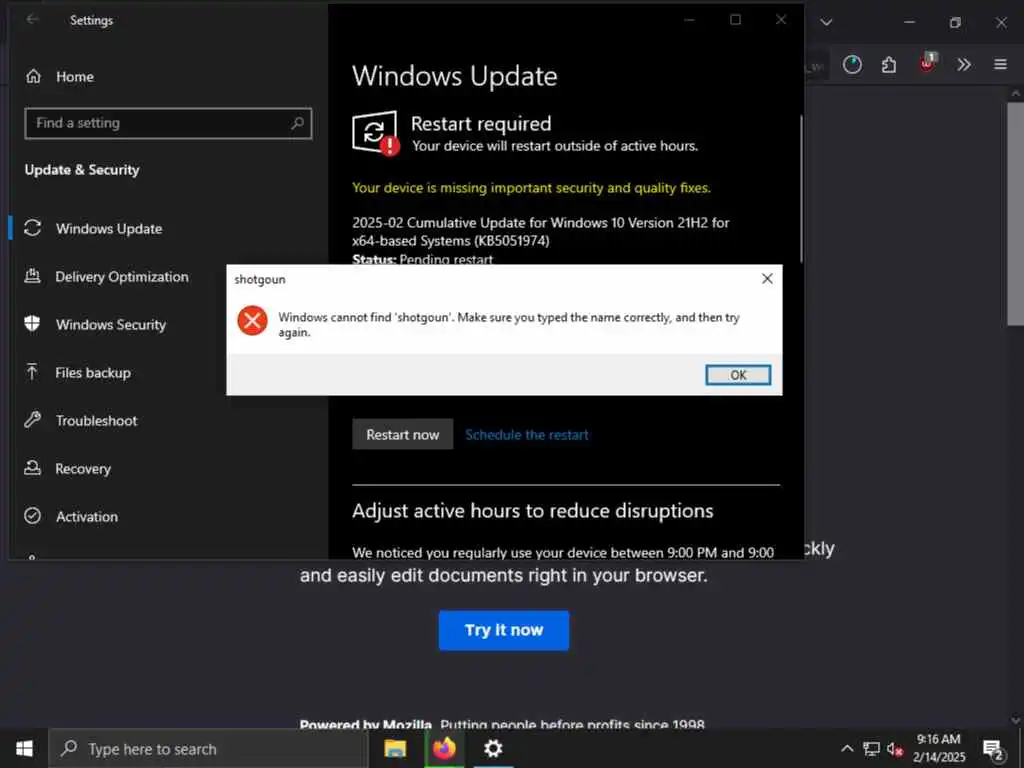Click the Windows Update sync icon in sidebar
Viewport: 1024px width, 768px height.
(33, 228)
